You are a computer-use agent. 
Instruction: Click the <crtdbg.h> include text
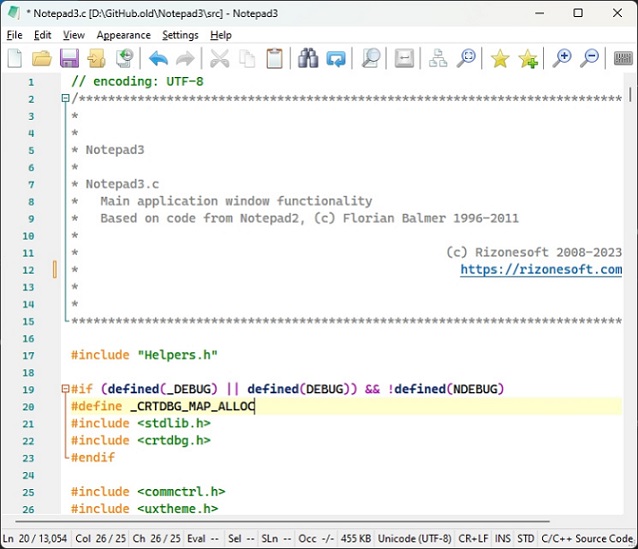[x=174, y=440]
